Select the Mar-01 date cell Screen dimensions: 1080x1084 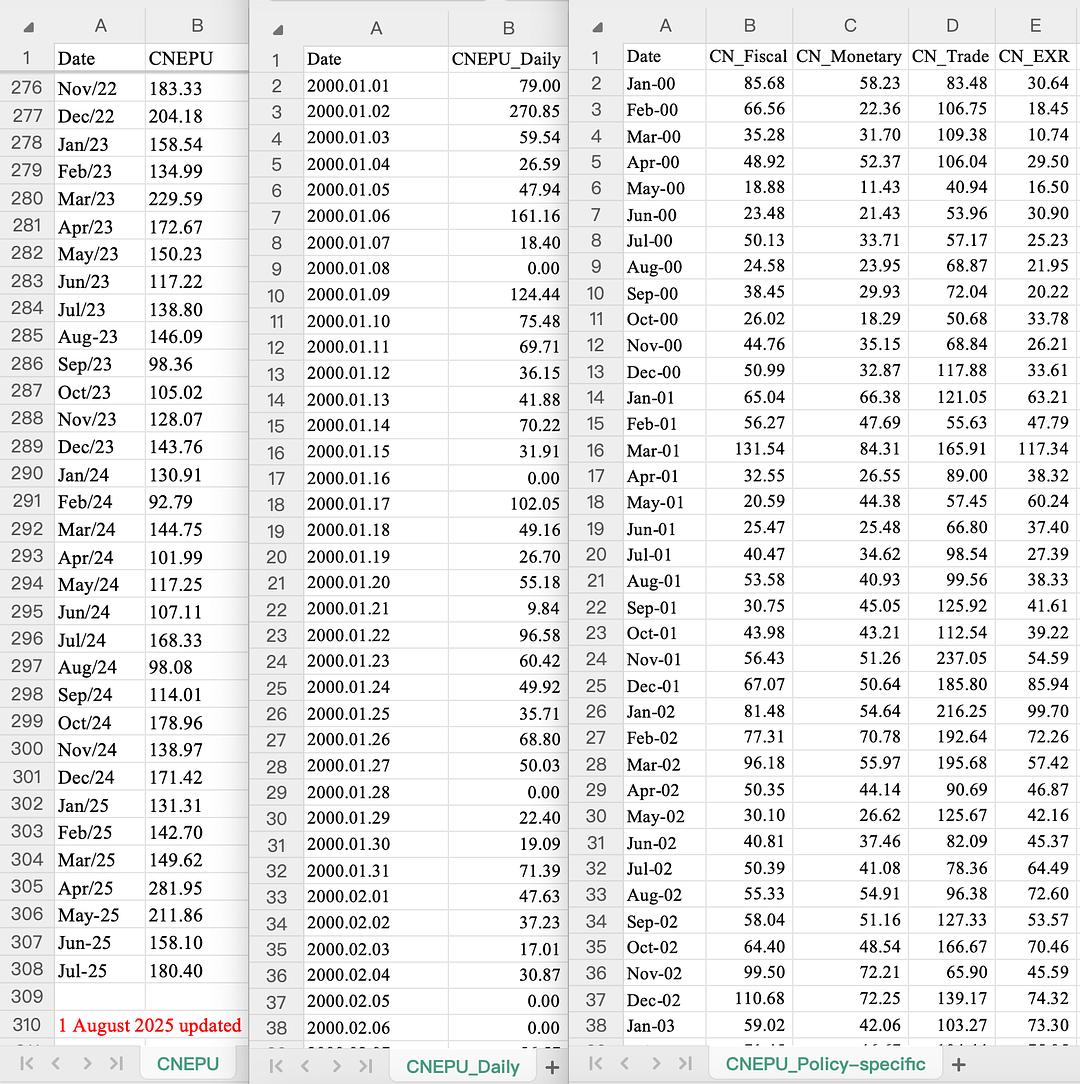pos(664,450)
